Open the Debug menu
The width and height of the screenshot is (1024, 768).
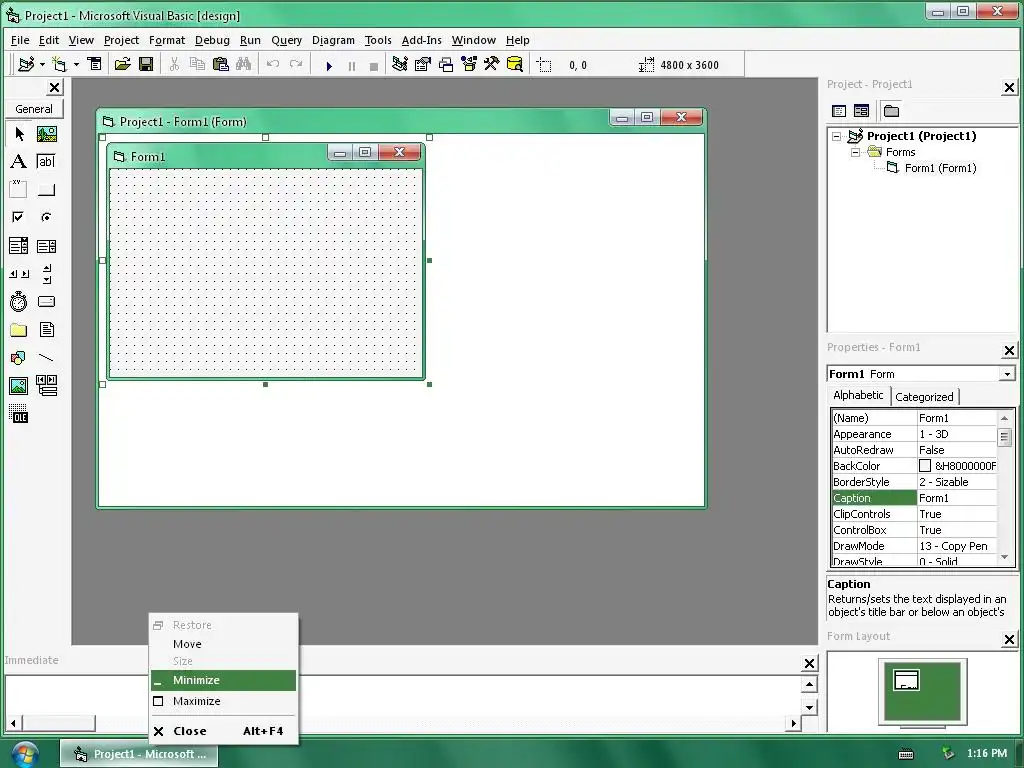(212, 40)
